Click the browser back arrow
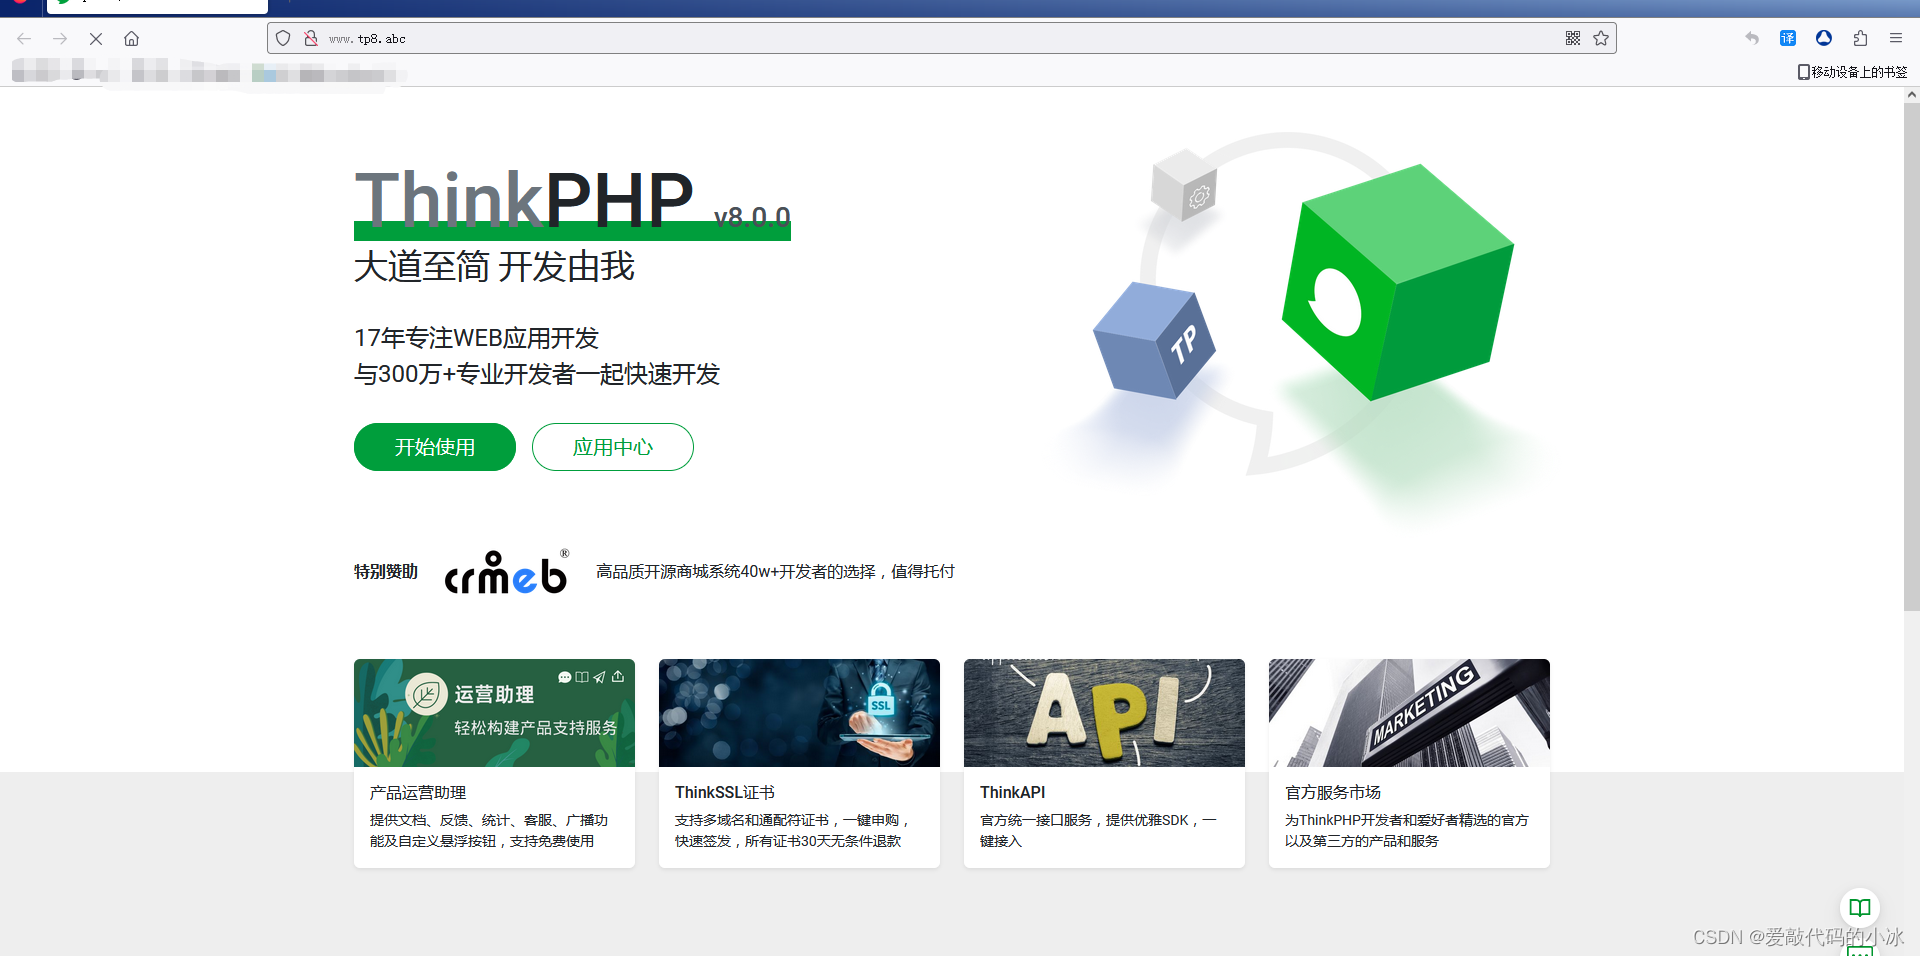 (24, 39)
